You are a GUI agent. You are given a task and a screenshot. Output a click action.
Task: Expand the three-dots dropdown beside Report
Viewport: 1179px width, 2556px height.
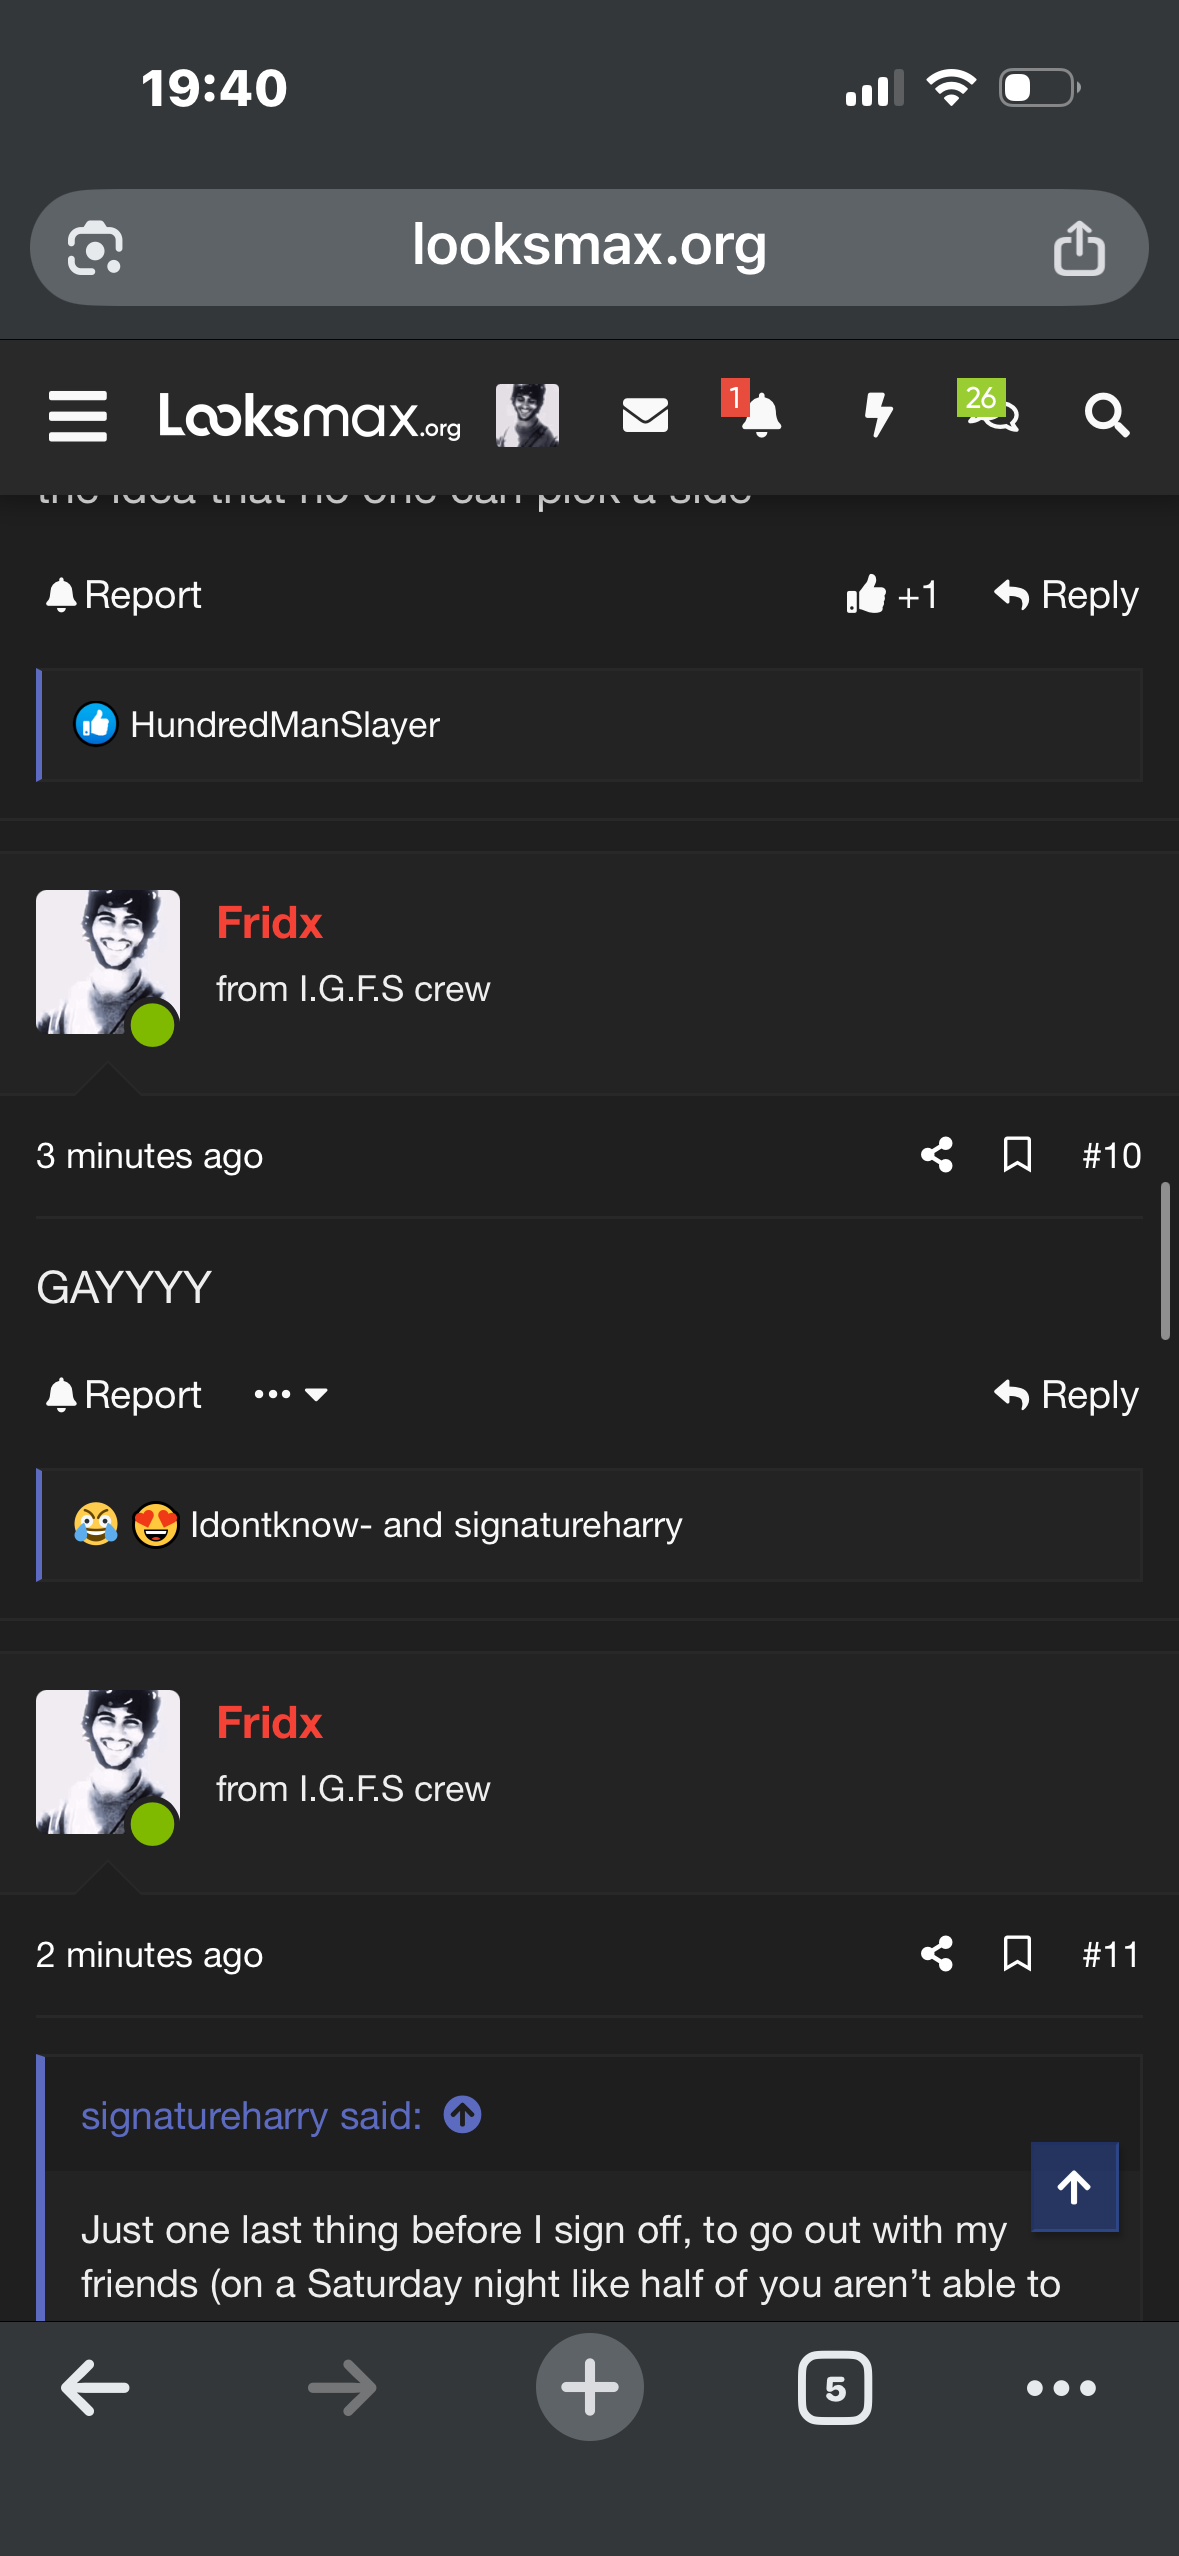pos(290,1394)
